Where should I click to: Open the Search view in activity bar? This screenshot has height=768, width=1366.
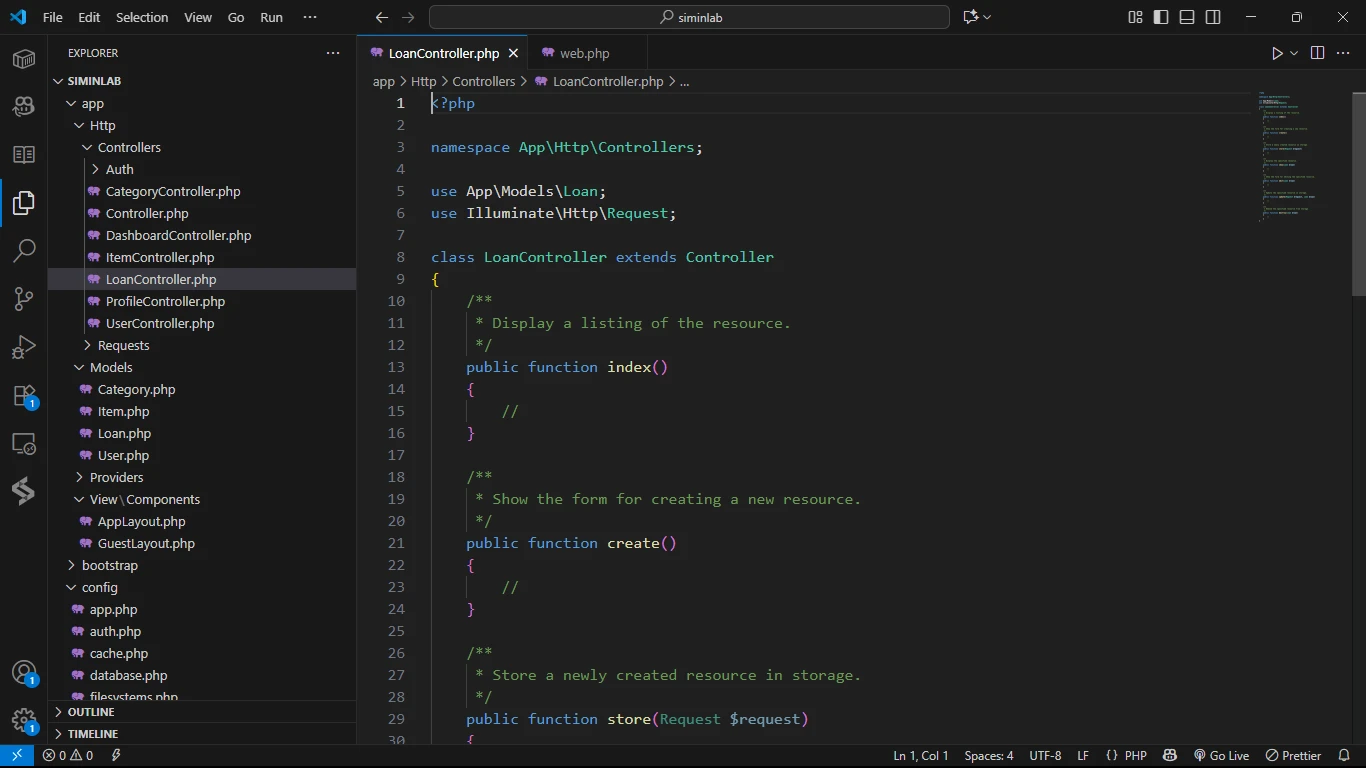(x=24, y=250)
